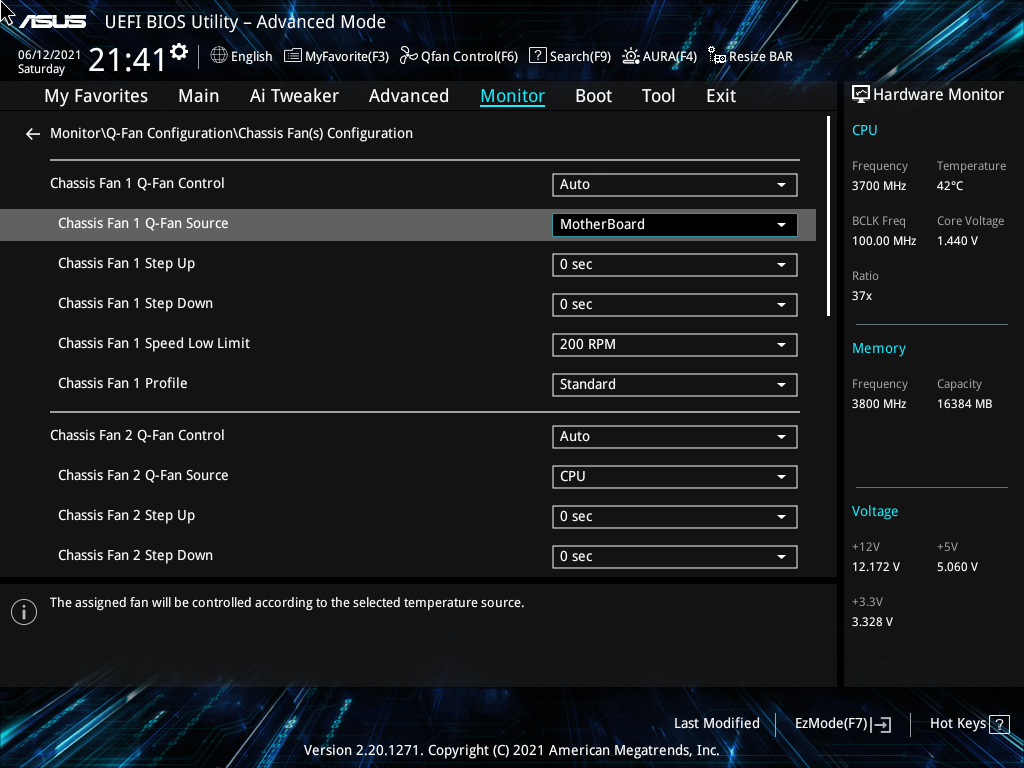Click the Resize BAR icon

click(x=716, y=56)
